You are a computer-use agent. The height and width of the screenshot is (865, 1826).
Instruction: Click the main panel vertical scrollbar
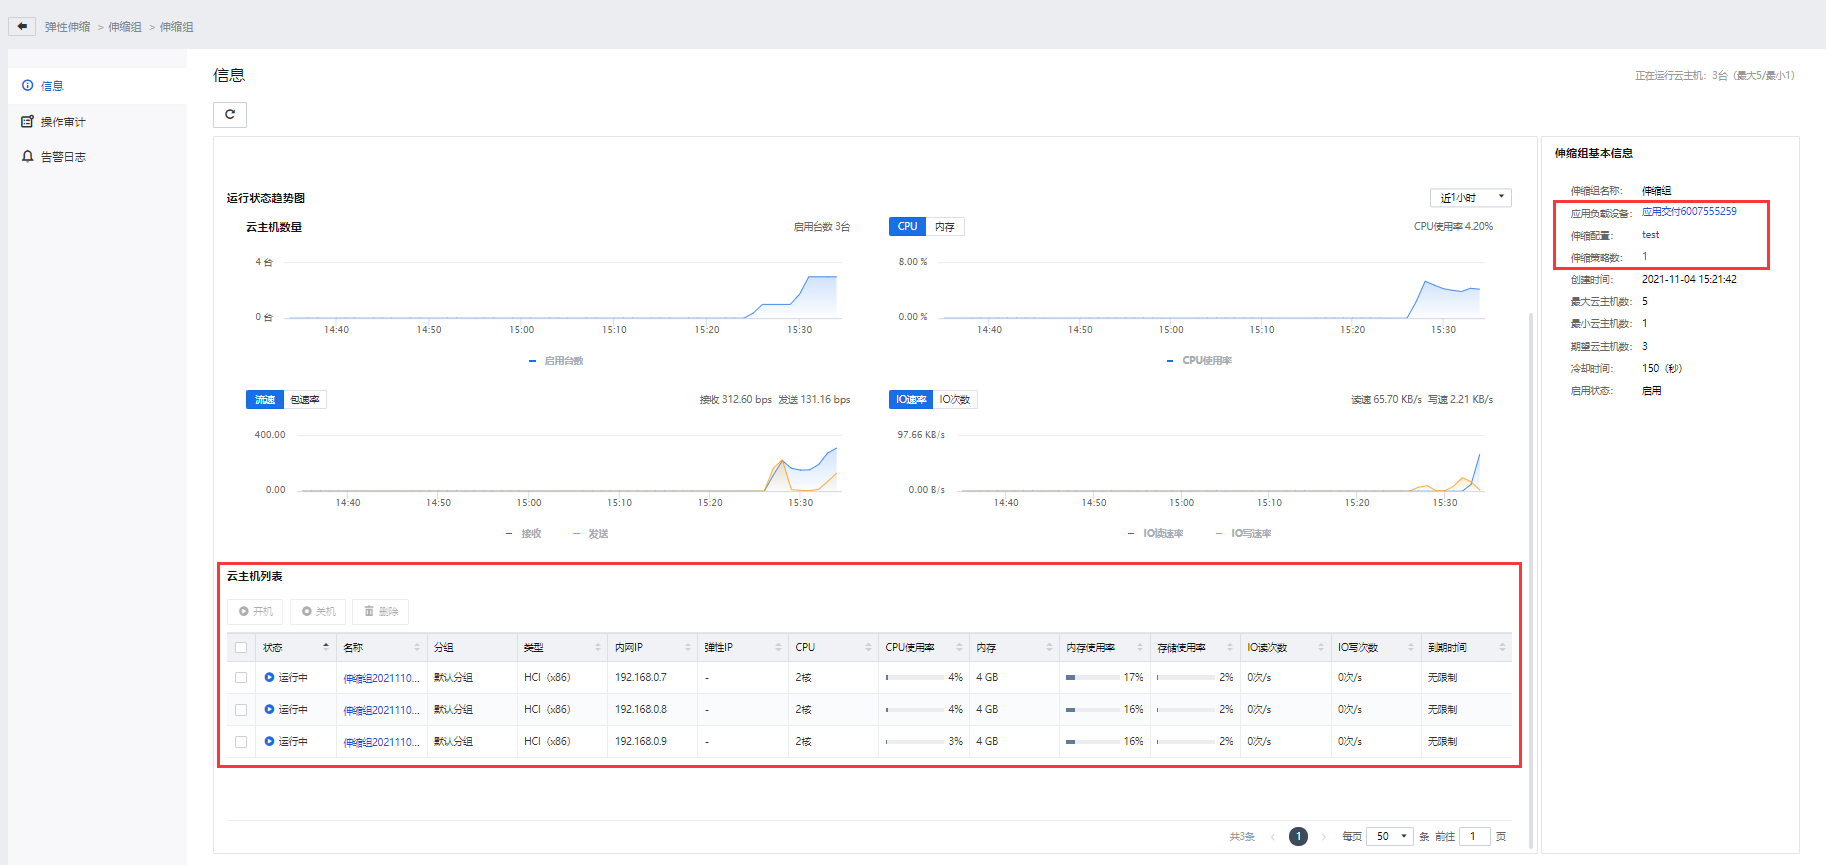point(1530,580)
